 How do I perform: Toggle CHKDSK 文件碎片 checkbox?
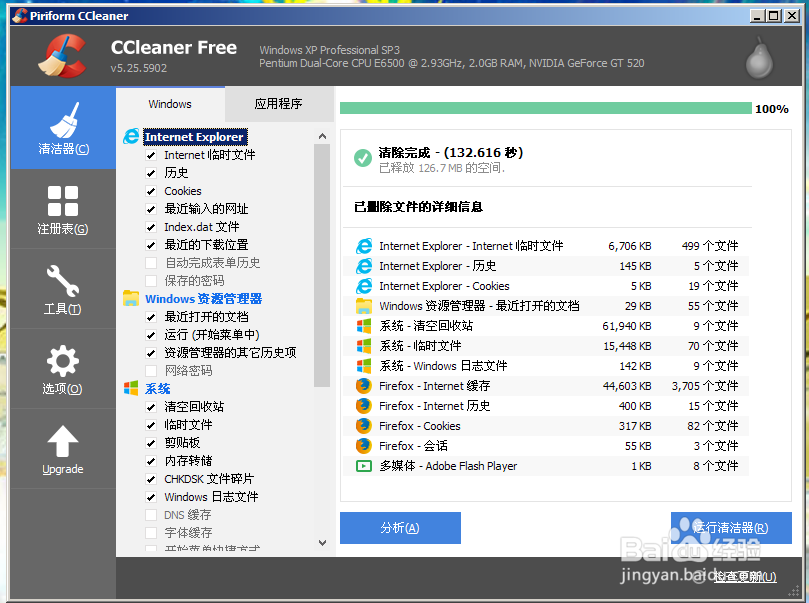point(151,479)
